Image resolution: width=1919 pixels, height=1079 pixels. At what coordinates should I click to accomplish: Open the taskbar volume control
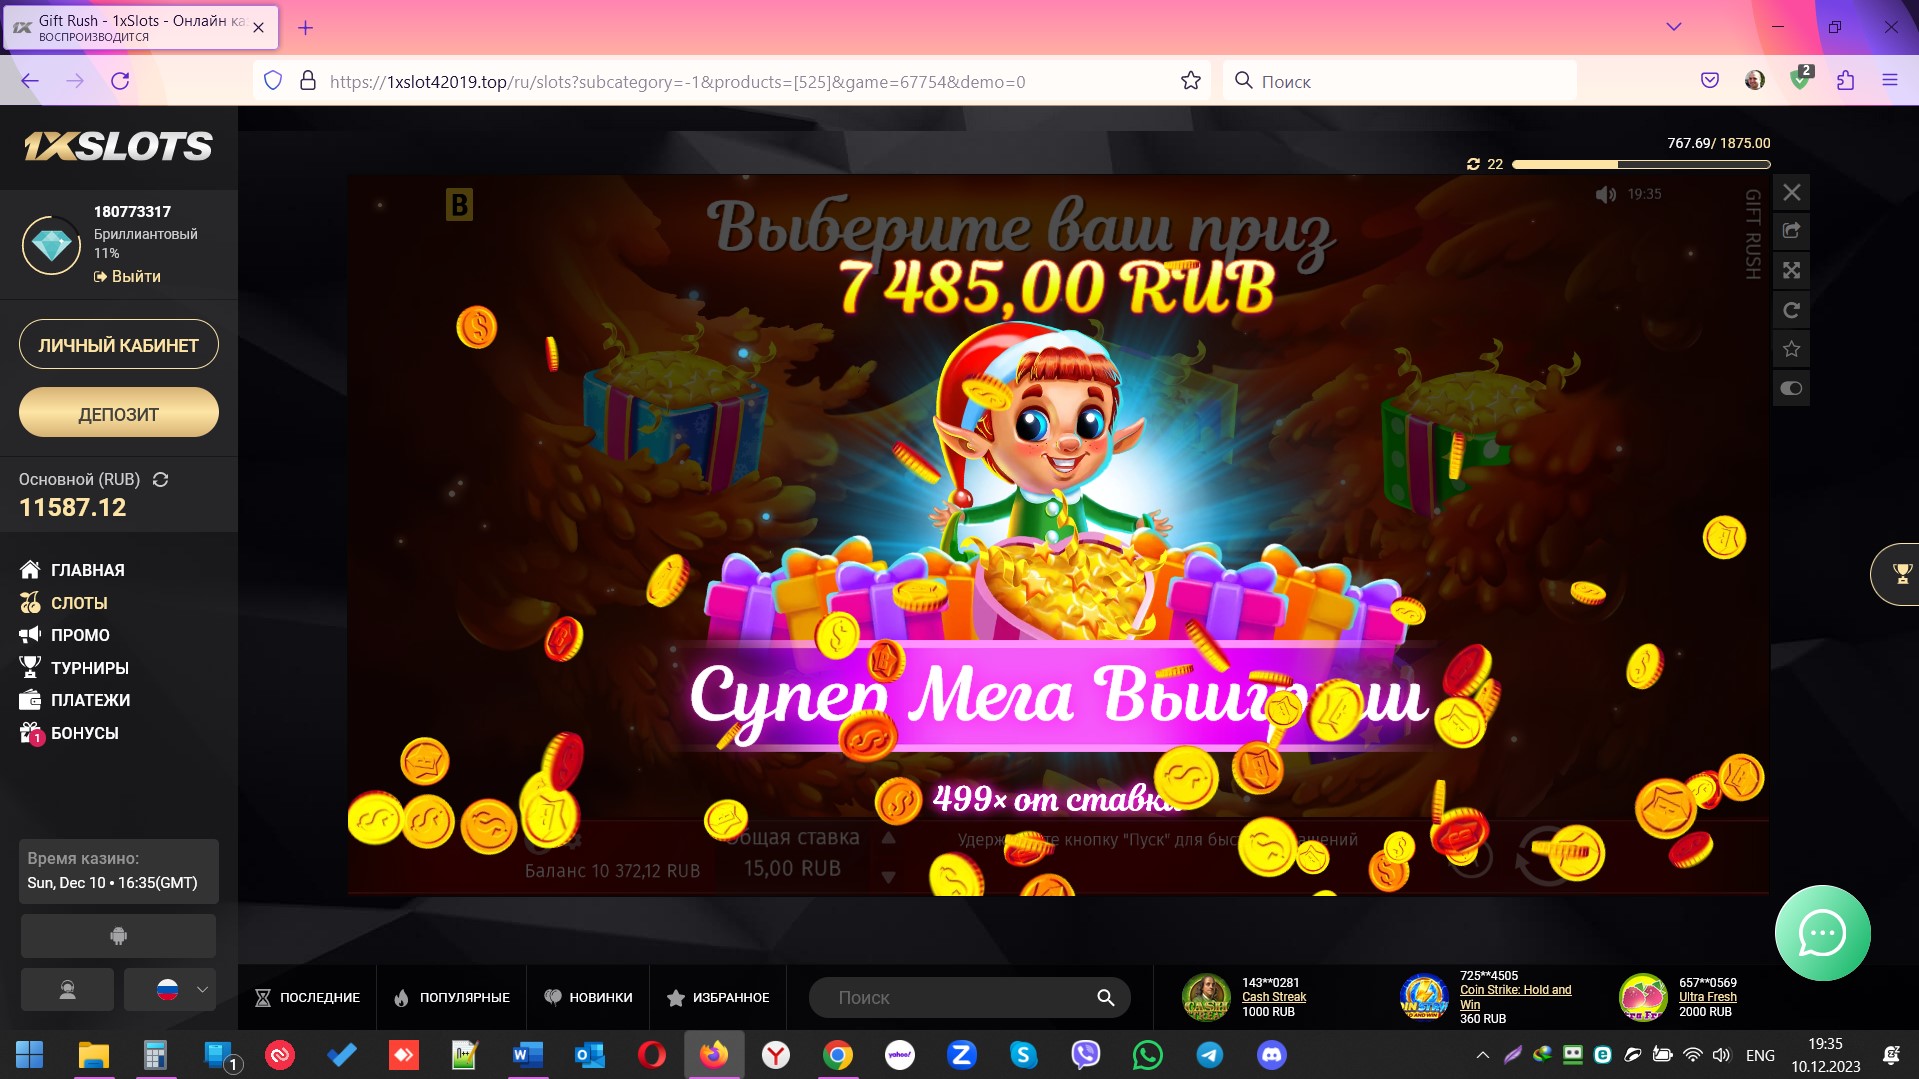1721,1055
